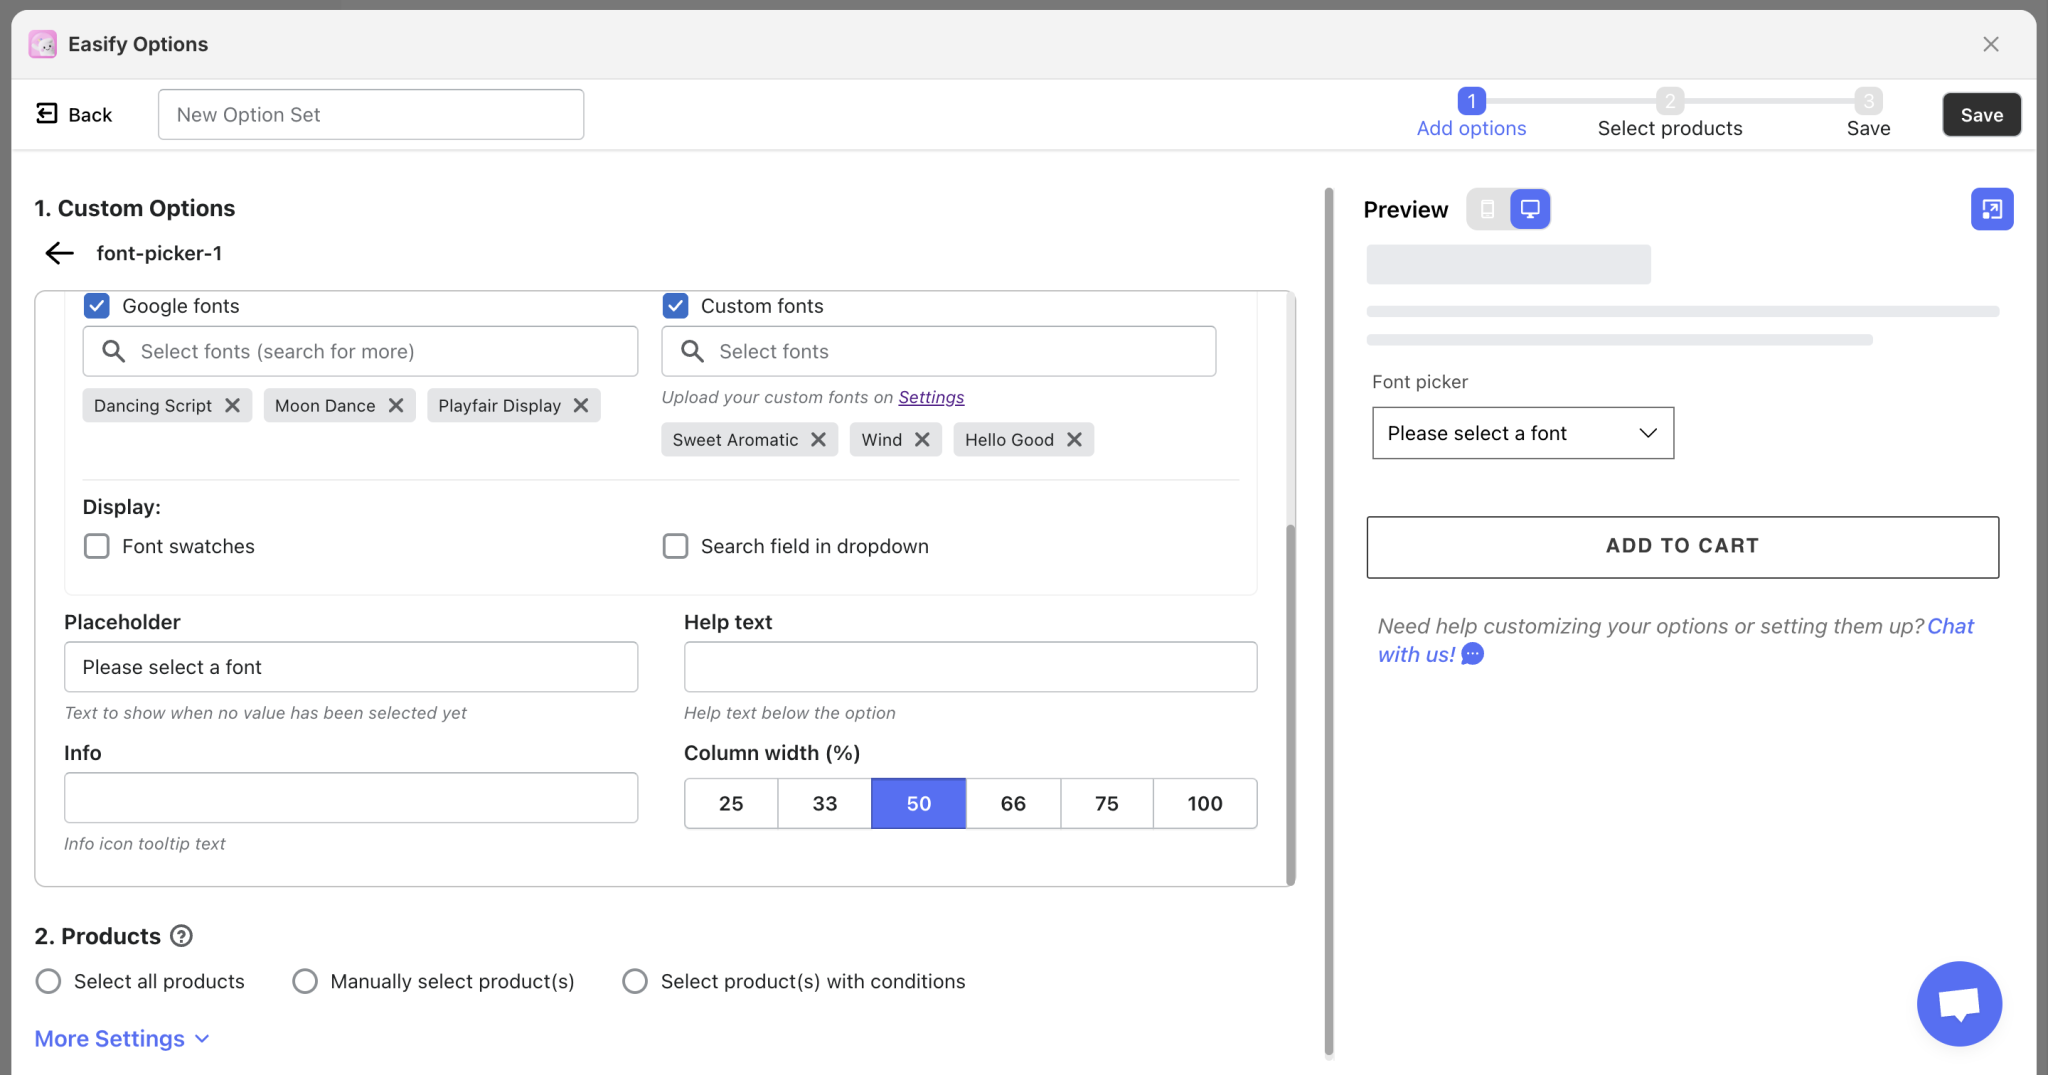Switch preview to mobile view
This screenshot has width=2048, height=1075.
coord(1487,209)
